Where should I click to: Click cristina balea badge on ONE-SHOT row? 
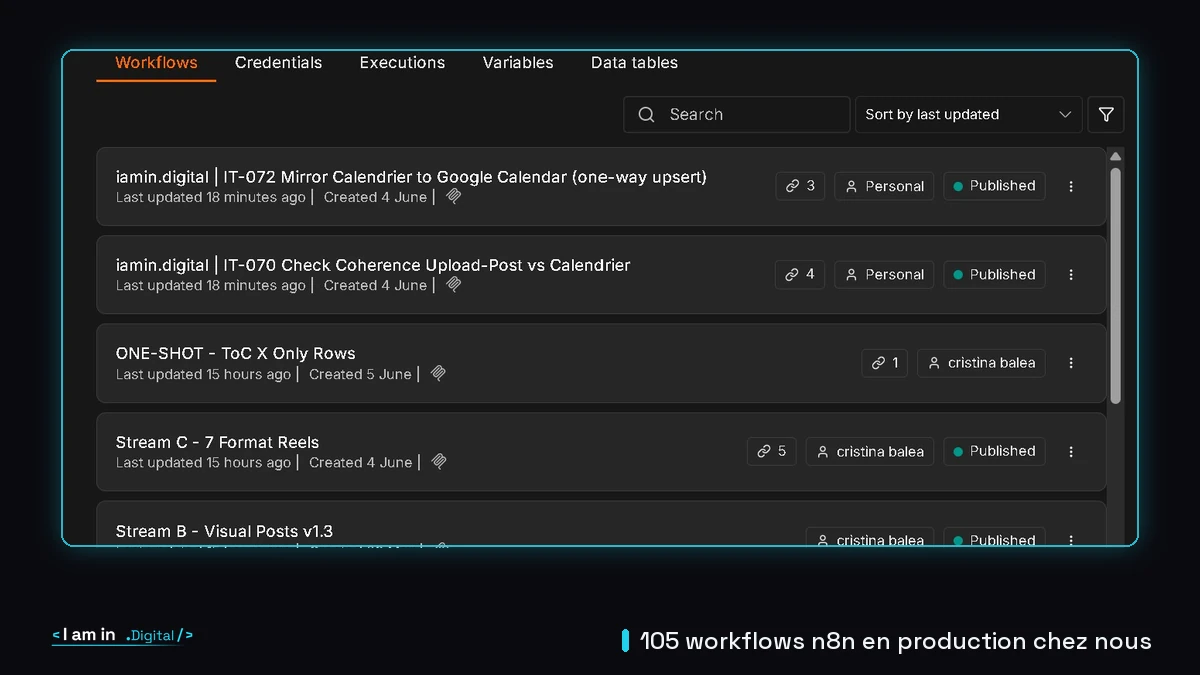[982, 363]
